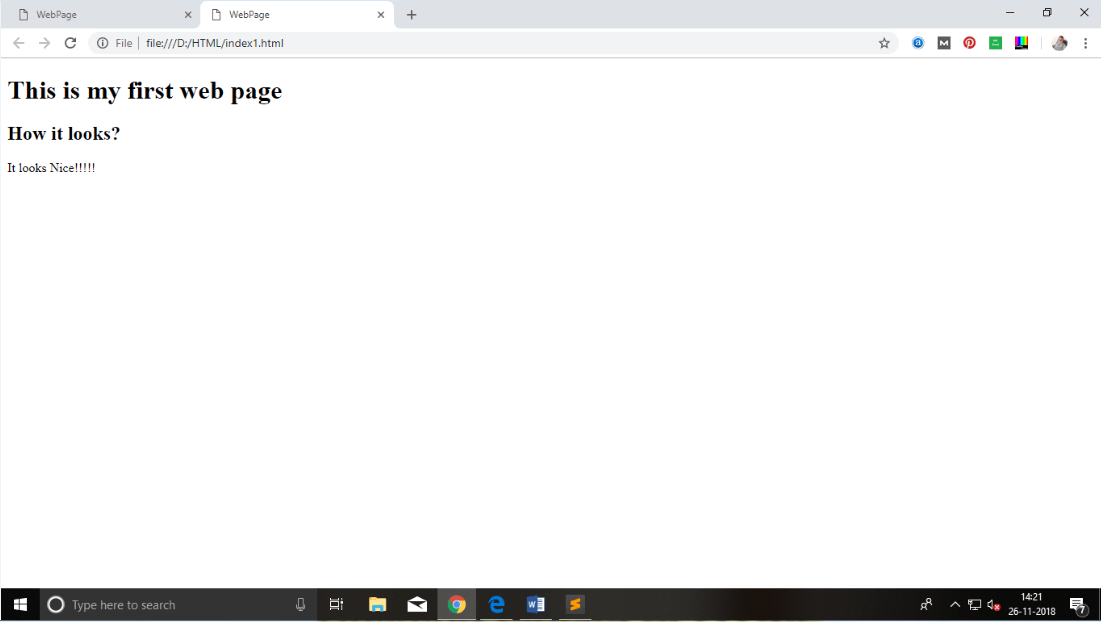Switch to the first WebPage tab
The width and height of the screenshot is (1101, 622).
pos(104,15)
